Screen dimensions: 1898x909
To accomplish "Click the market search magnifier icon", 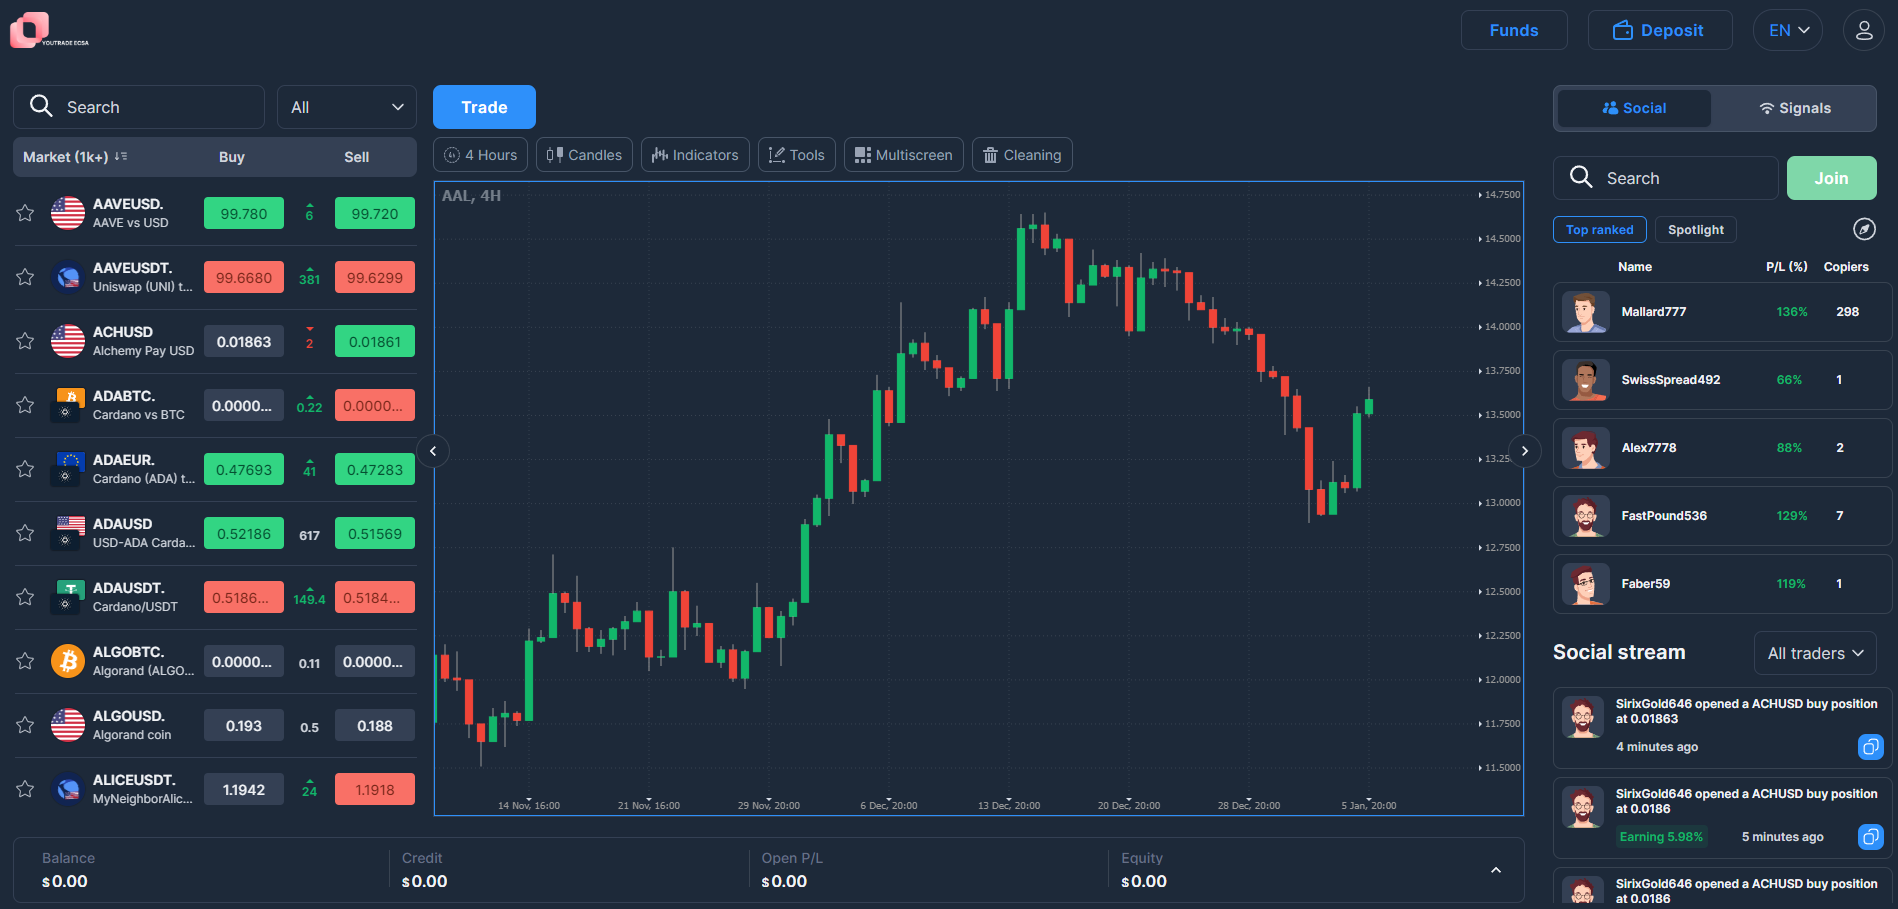I will click(x=41, y=106).
